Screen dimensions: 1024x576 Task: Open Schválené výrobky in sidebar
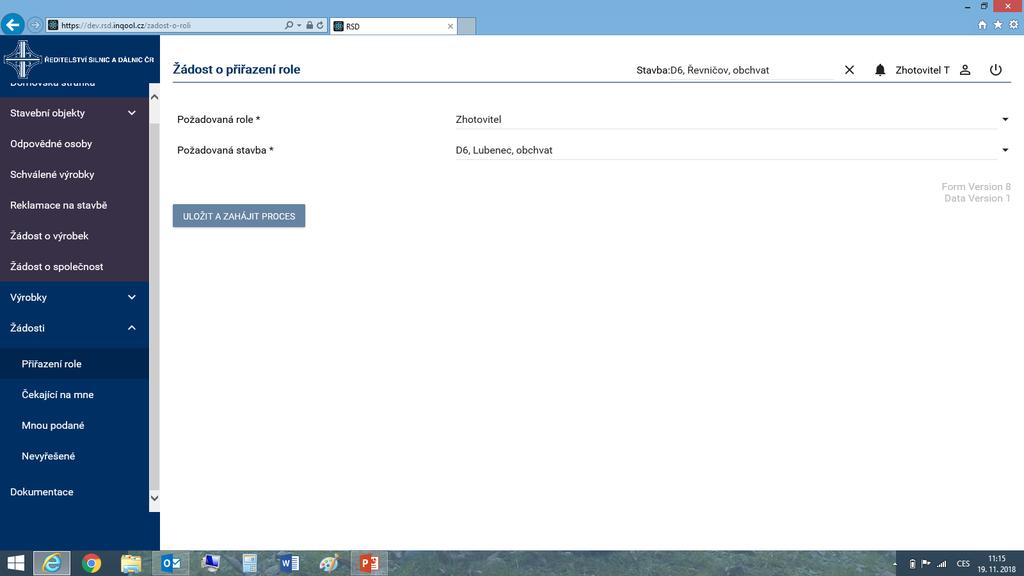point(74,174)
